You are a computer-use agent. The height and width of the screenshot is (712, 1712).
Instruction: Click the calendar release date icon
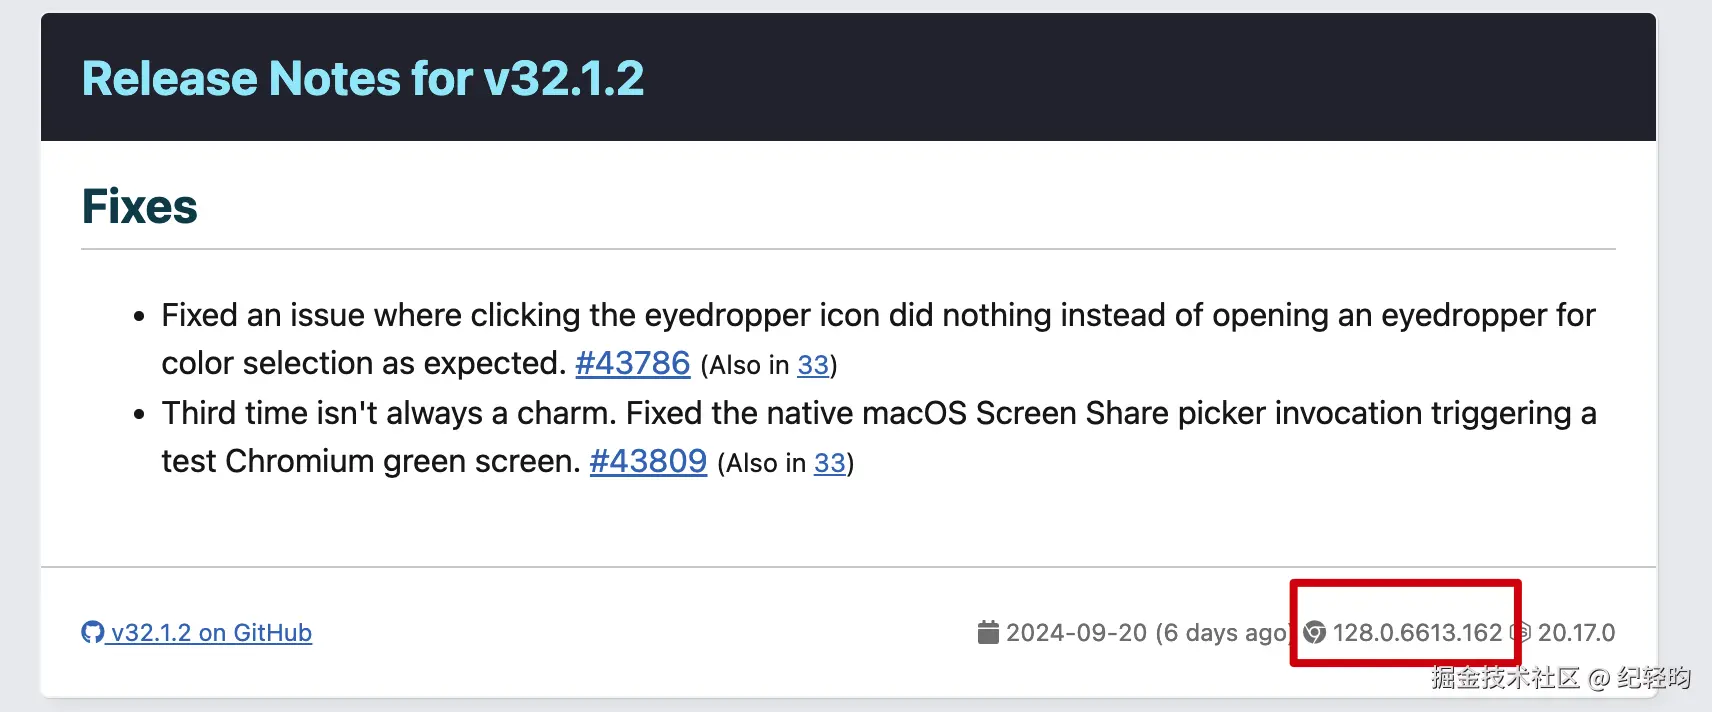[988, 633]
